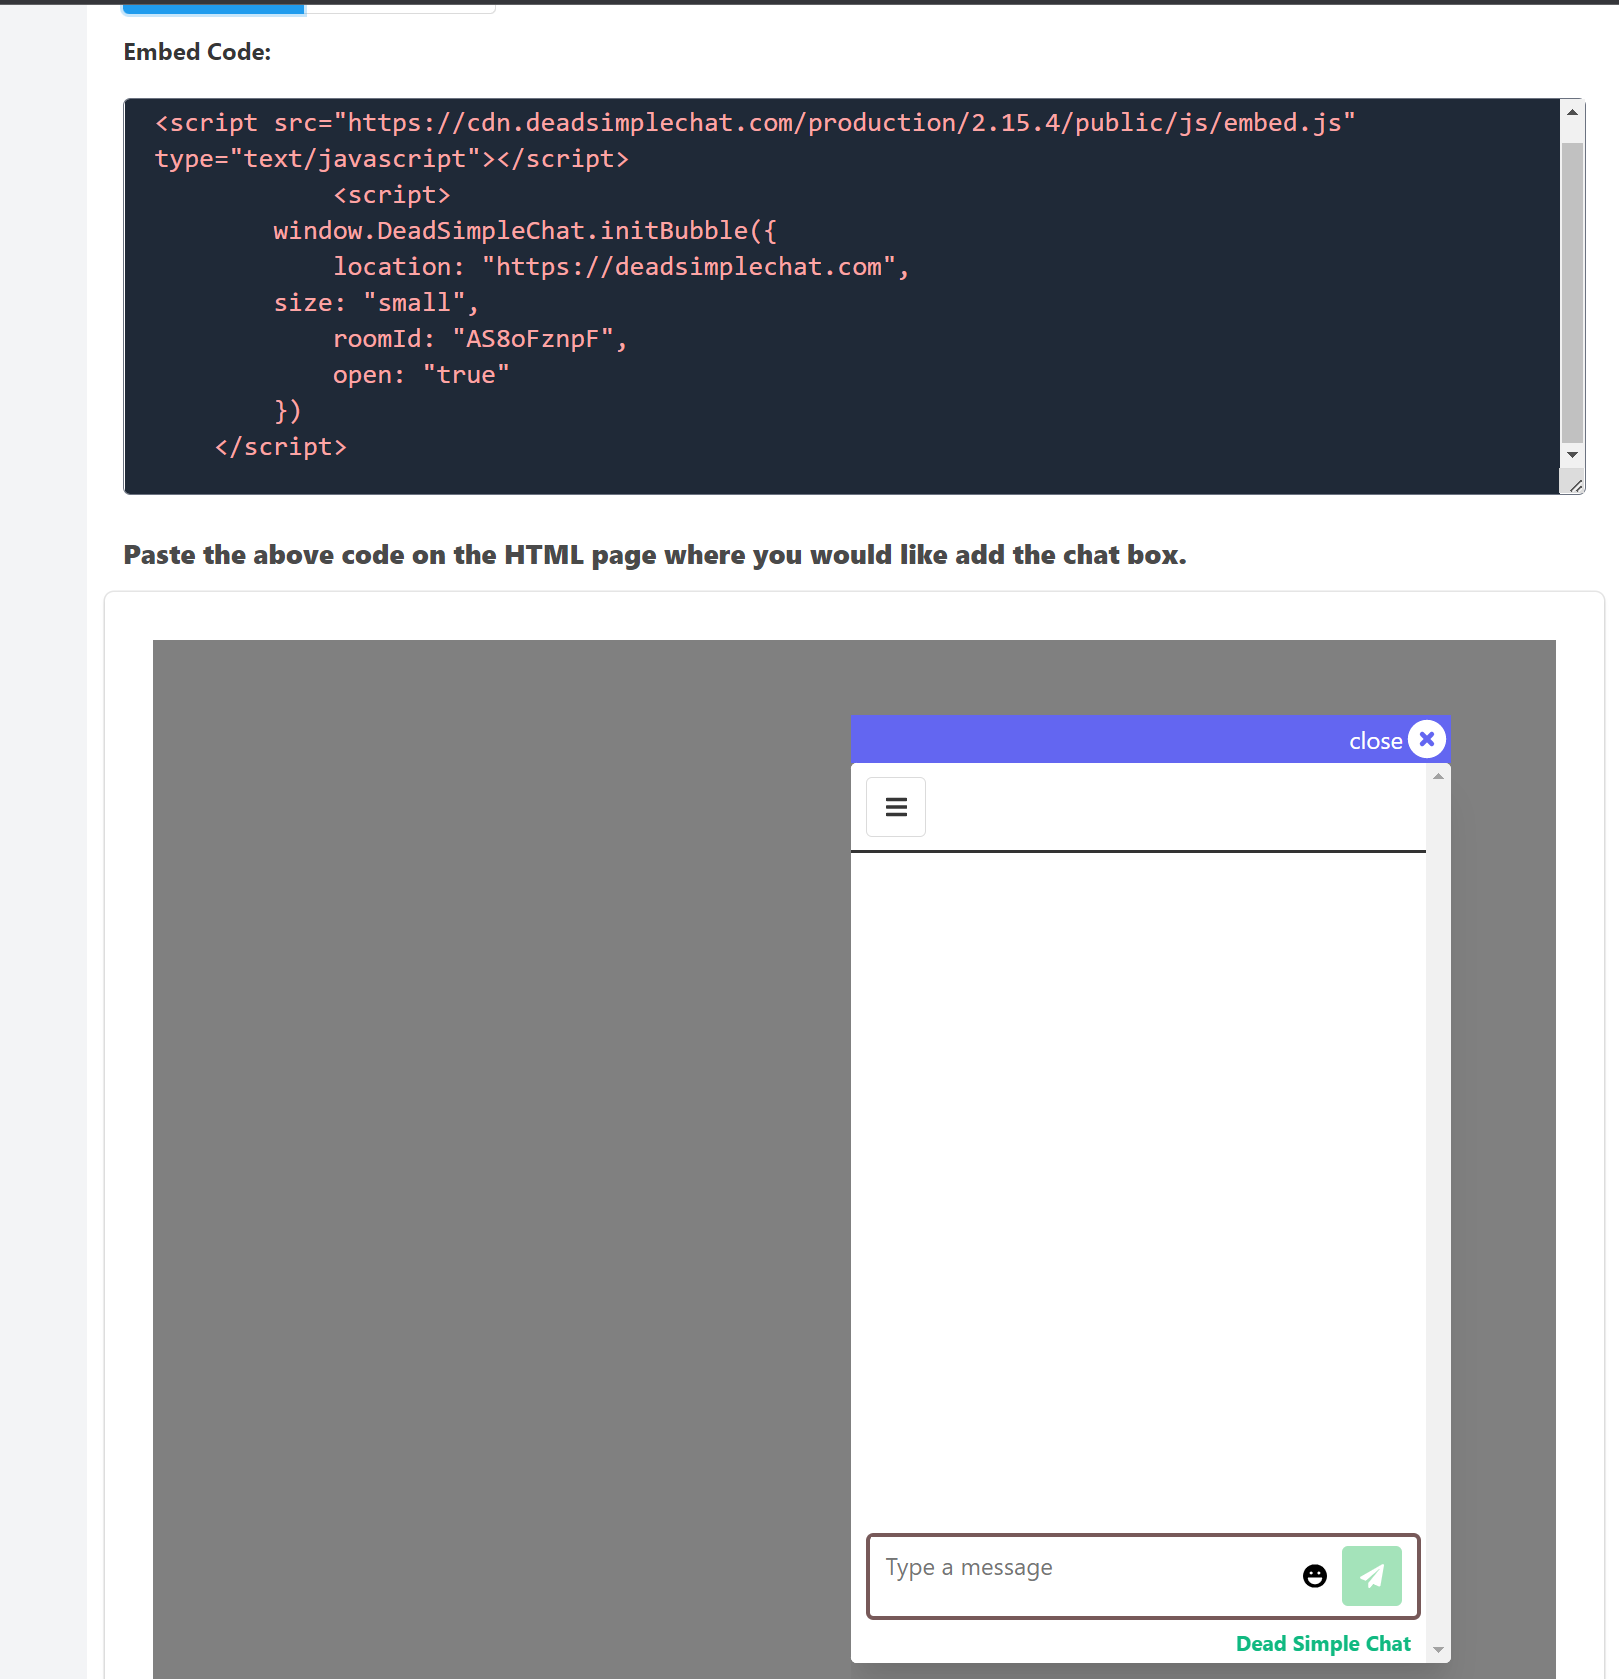Image resolution: width=1619 pixels, height=1679 pixels.
Task: Click scroll up arrow of embed code box
Action: point(1572,112)
